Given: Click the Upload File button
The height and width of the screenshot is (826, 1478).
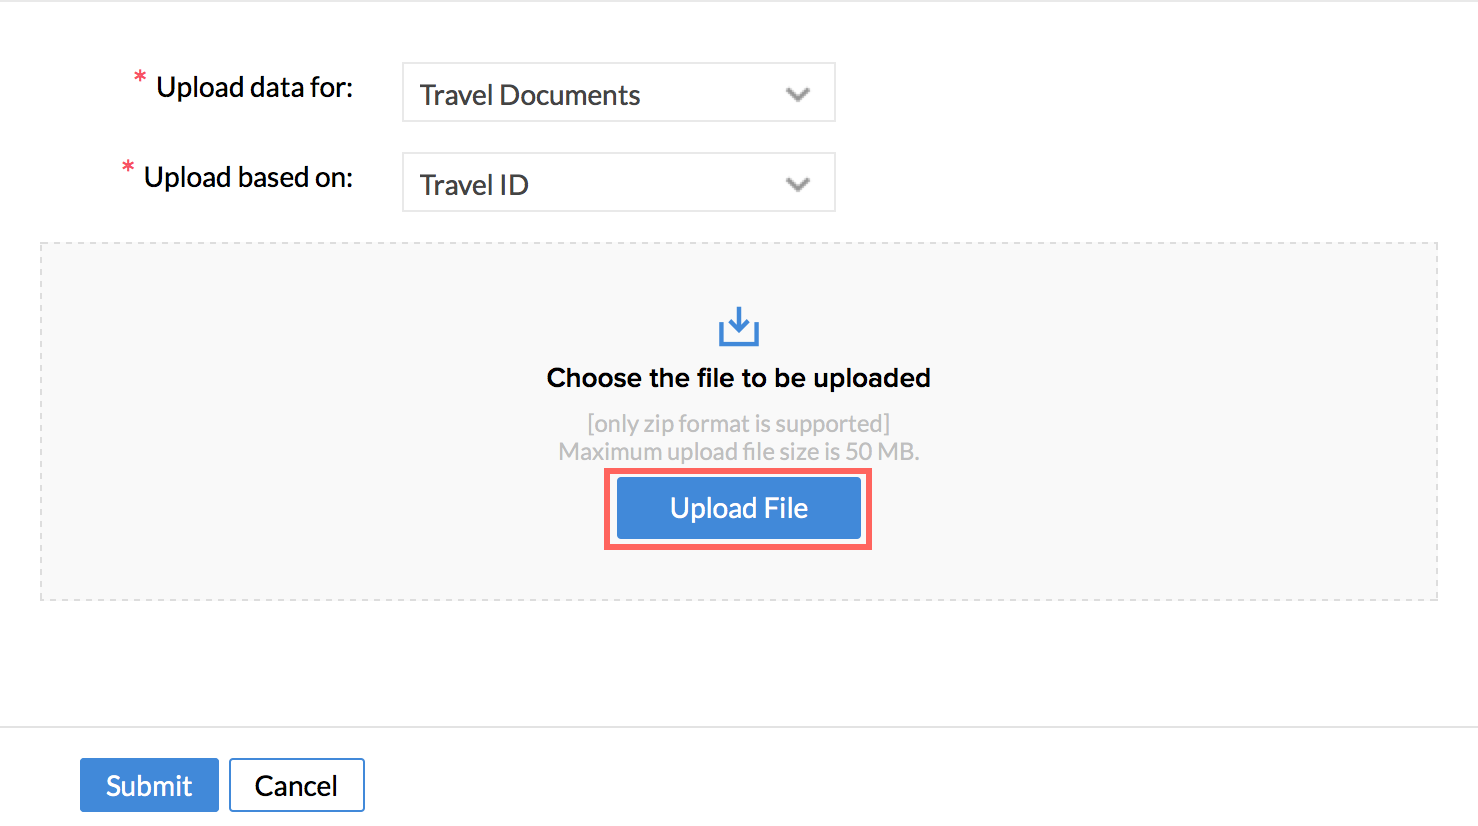Looking at the screenshot, I should click(x=738, y=508).
